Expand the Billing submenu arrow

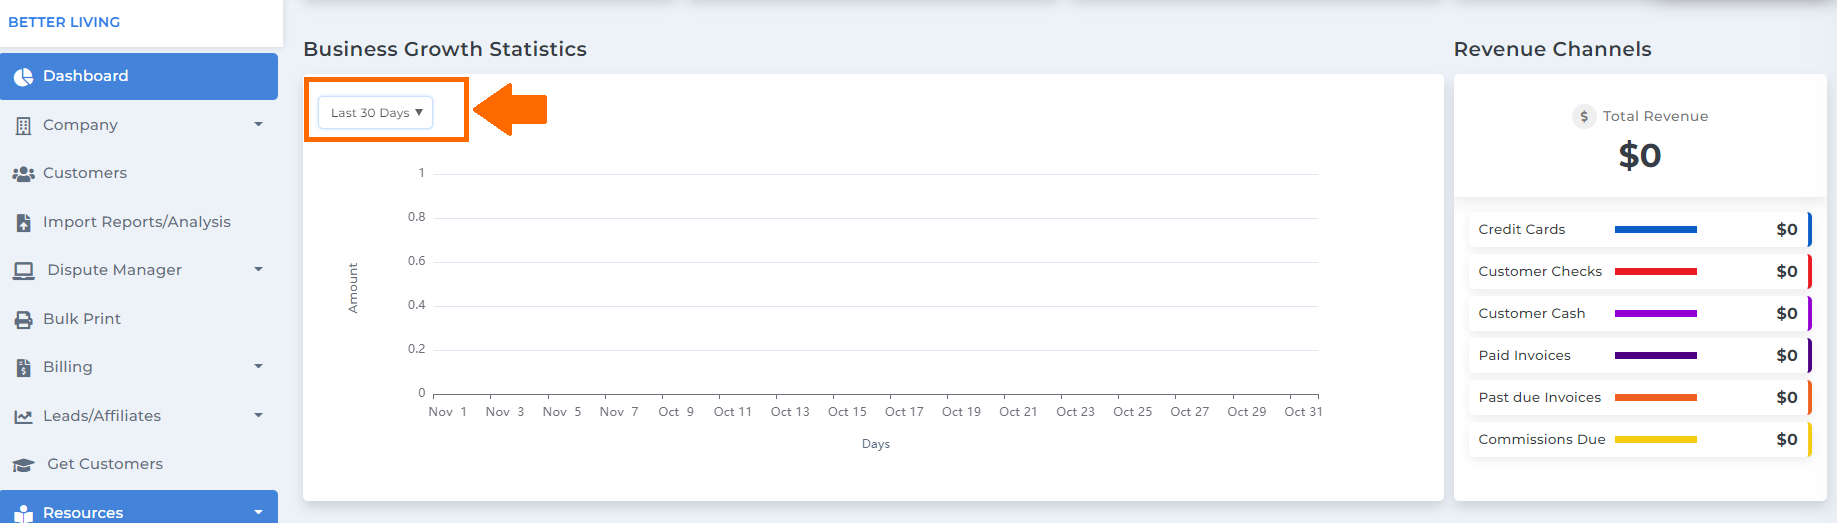(x=258, y=367)
